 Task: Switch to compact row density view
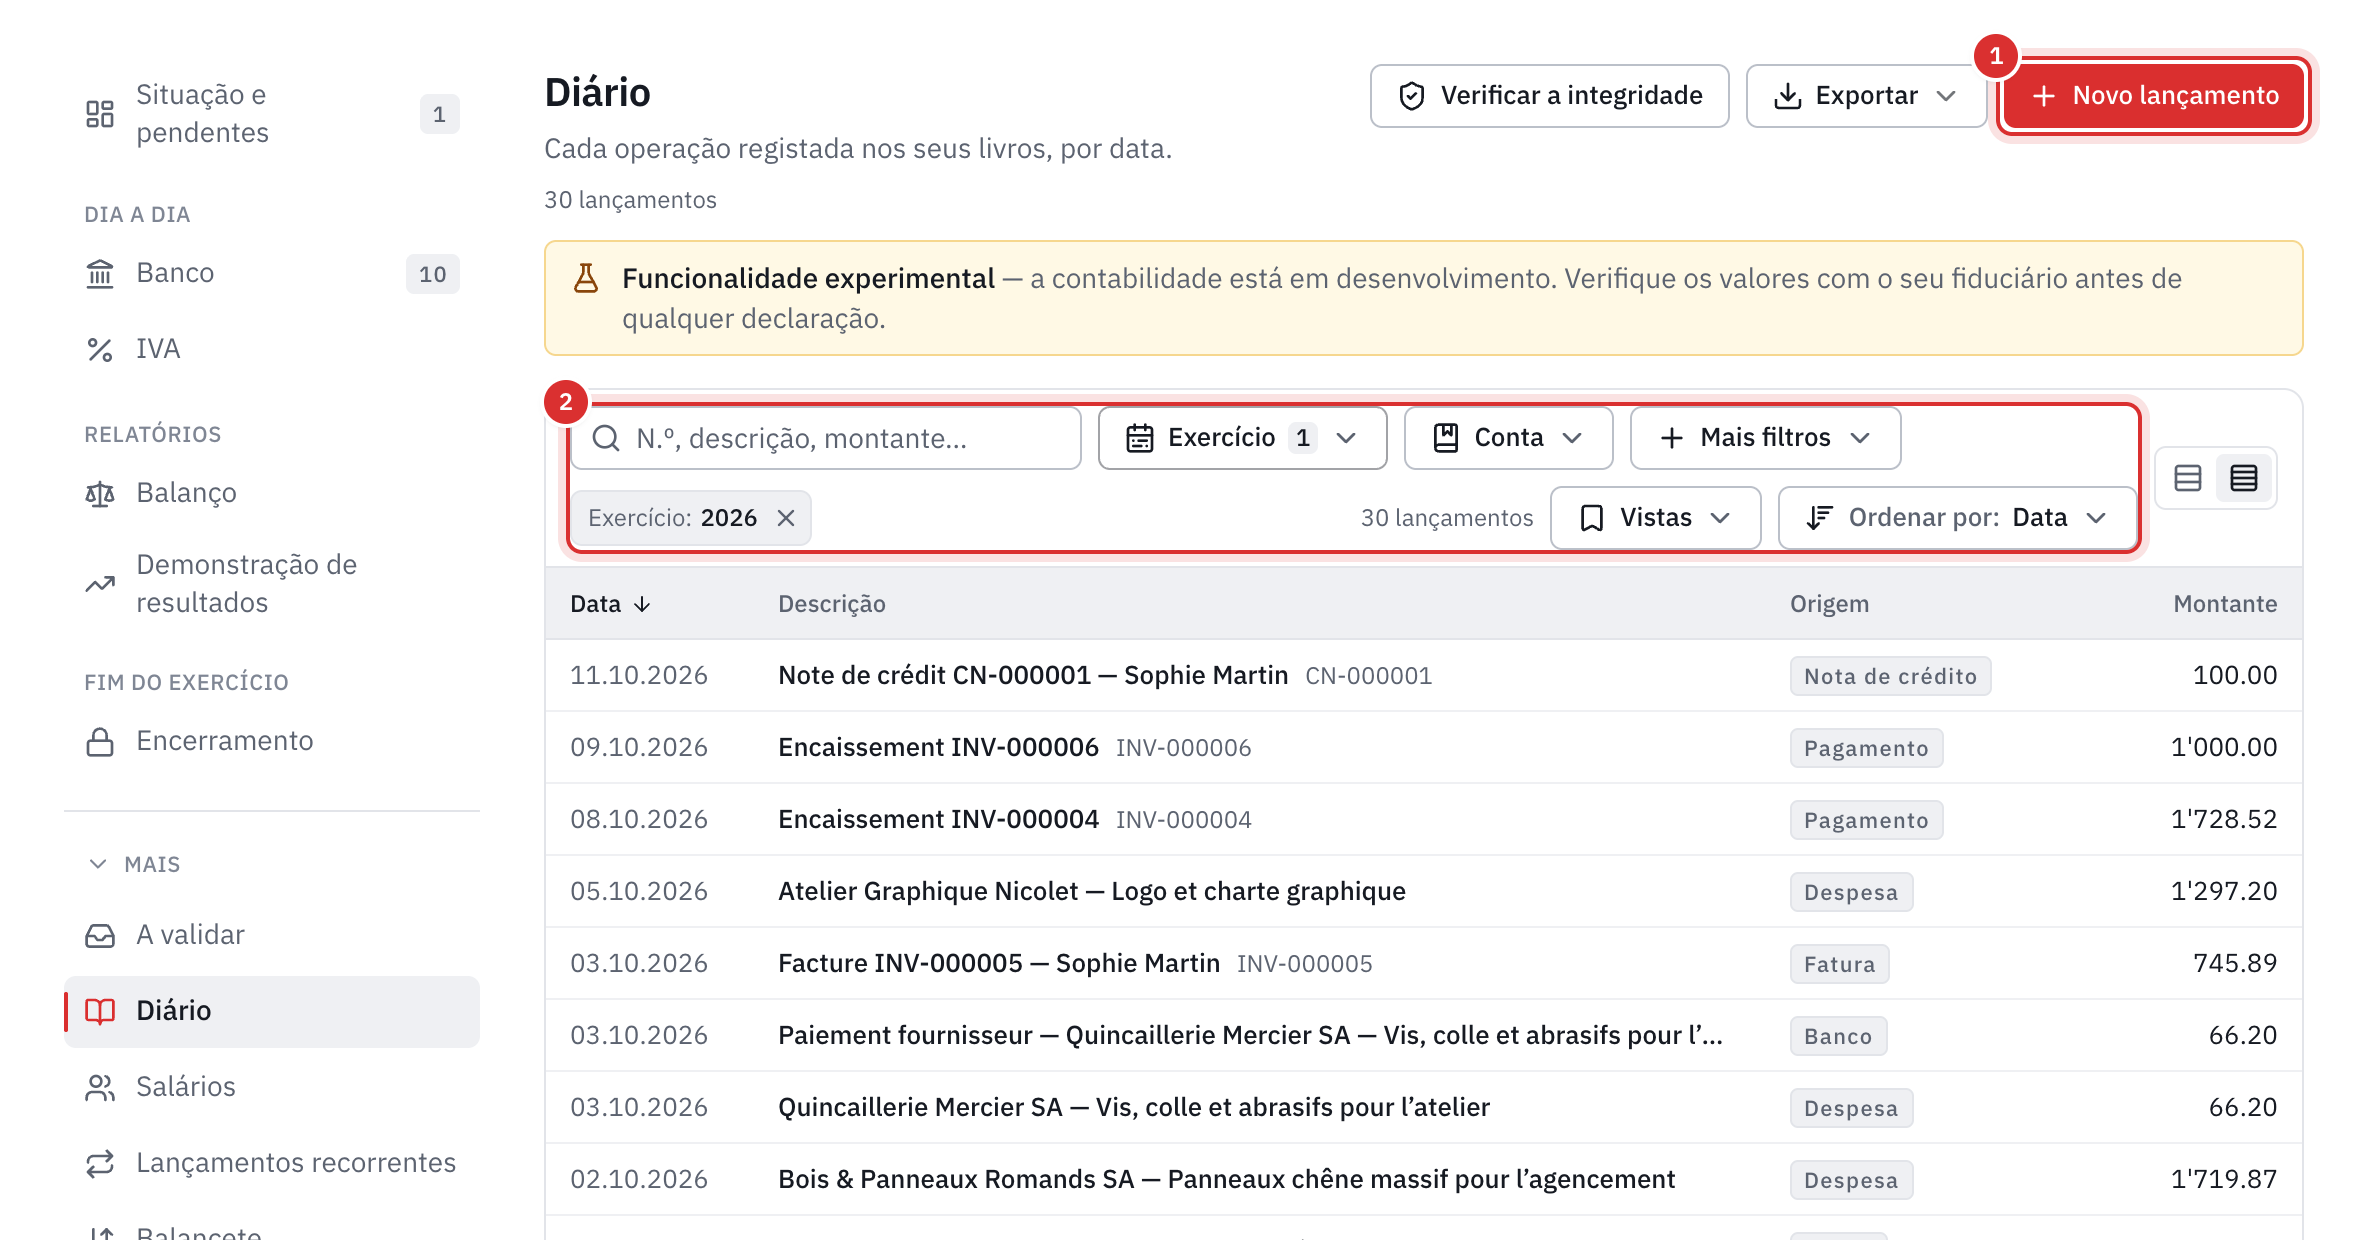click(x=2244, y=478)
